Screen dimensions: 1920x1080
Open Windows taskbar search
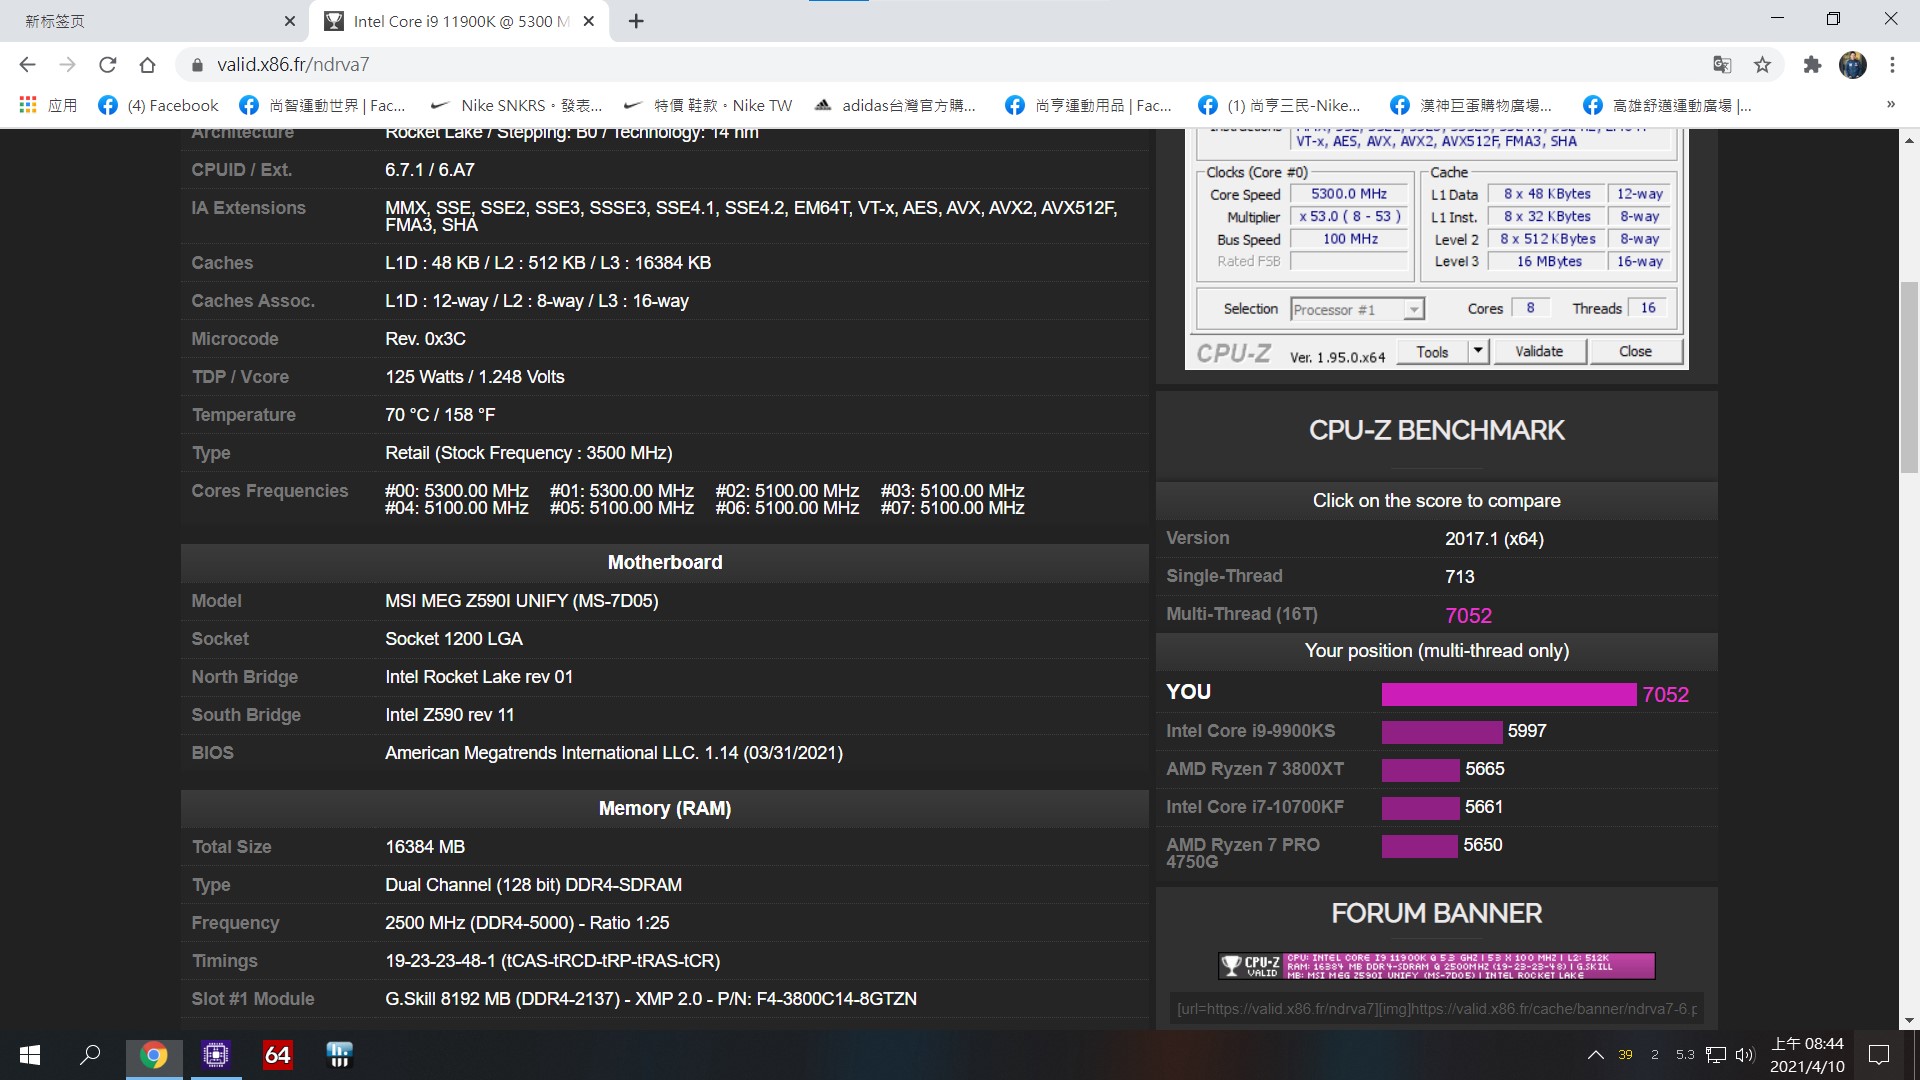tap(90, 1055)
